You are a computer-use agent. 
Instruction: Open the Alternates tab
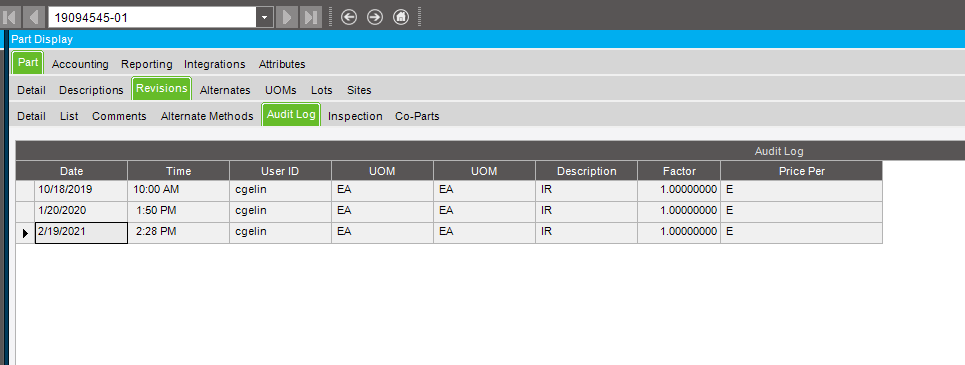225,90
